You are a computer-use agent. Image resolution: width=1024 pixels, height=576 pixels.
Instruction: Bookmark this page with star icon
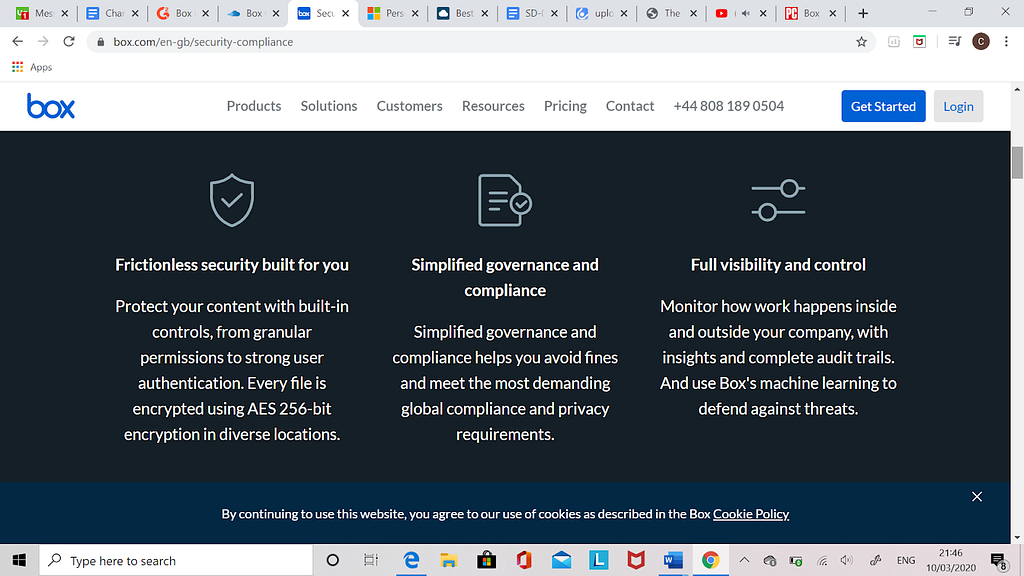(861, 42)
